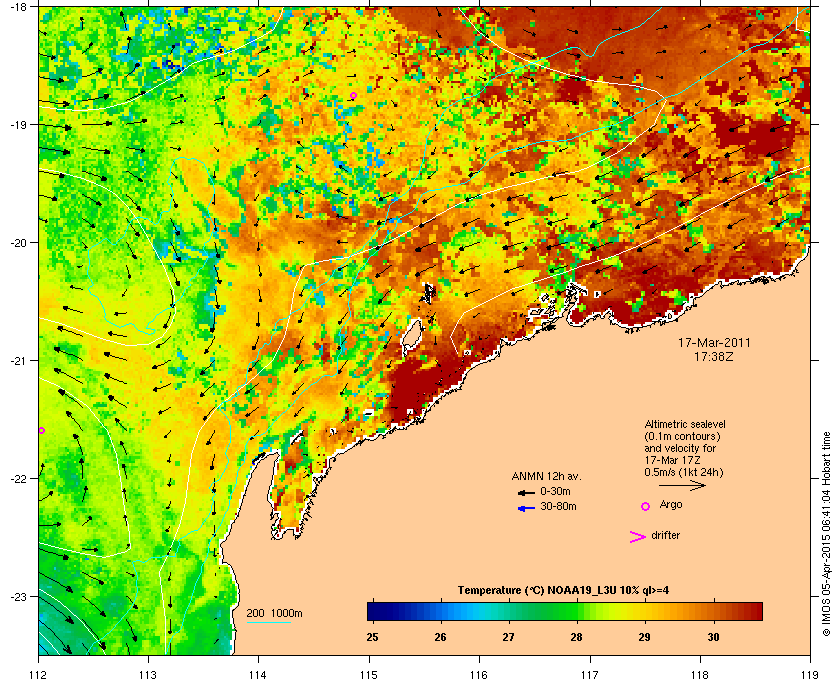Click the 30-80m legend label

pyautogui.click(x=558, y=506)
